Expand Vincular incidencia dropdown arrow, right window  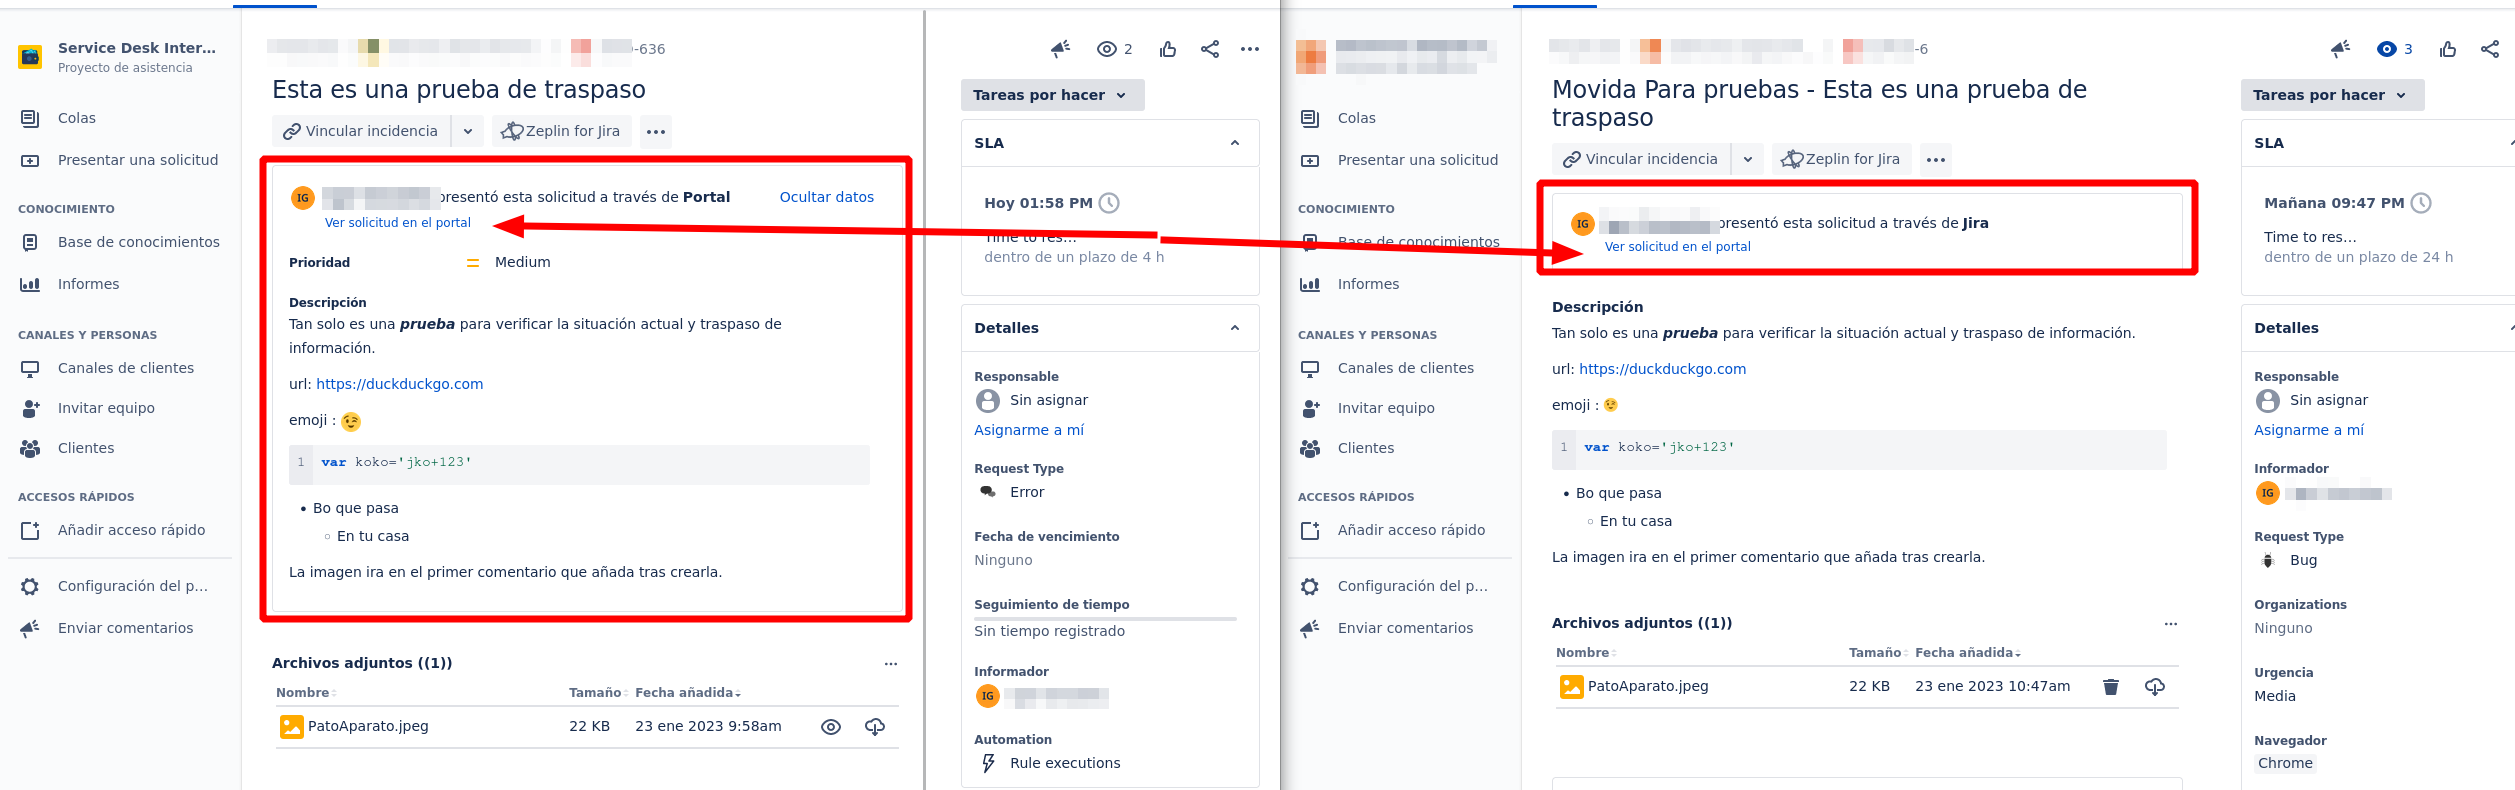pyautogui.click(x=1748, y=159)
